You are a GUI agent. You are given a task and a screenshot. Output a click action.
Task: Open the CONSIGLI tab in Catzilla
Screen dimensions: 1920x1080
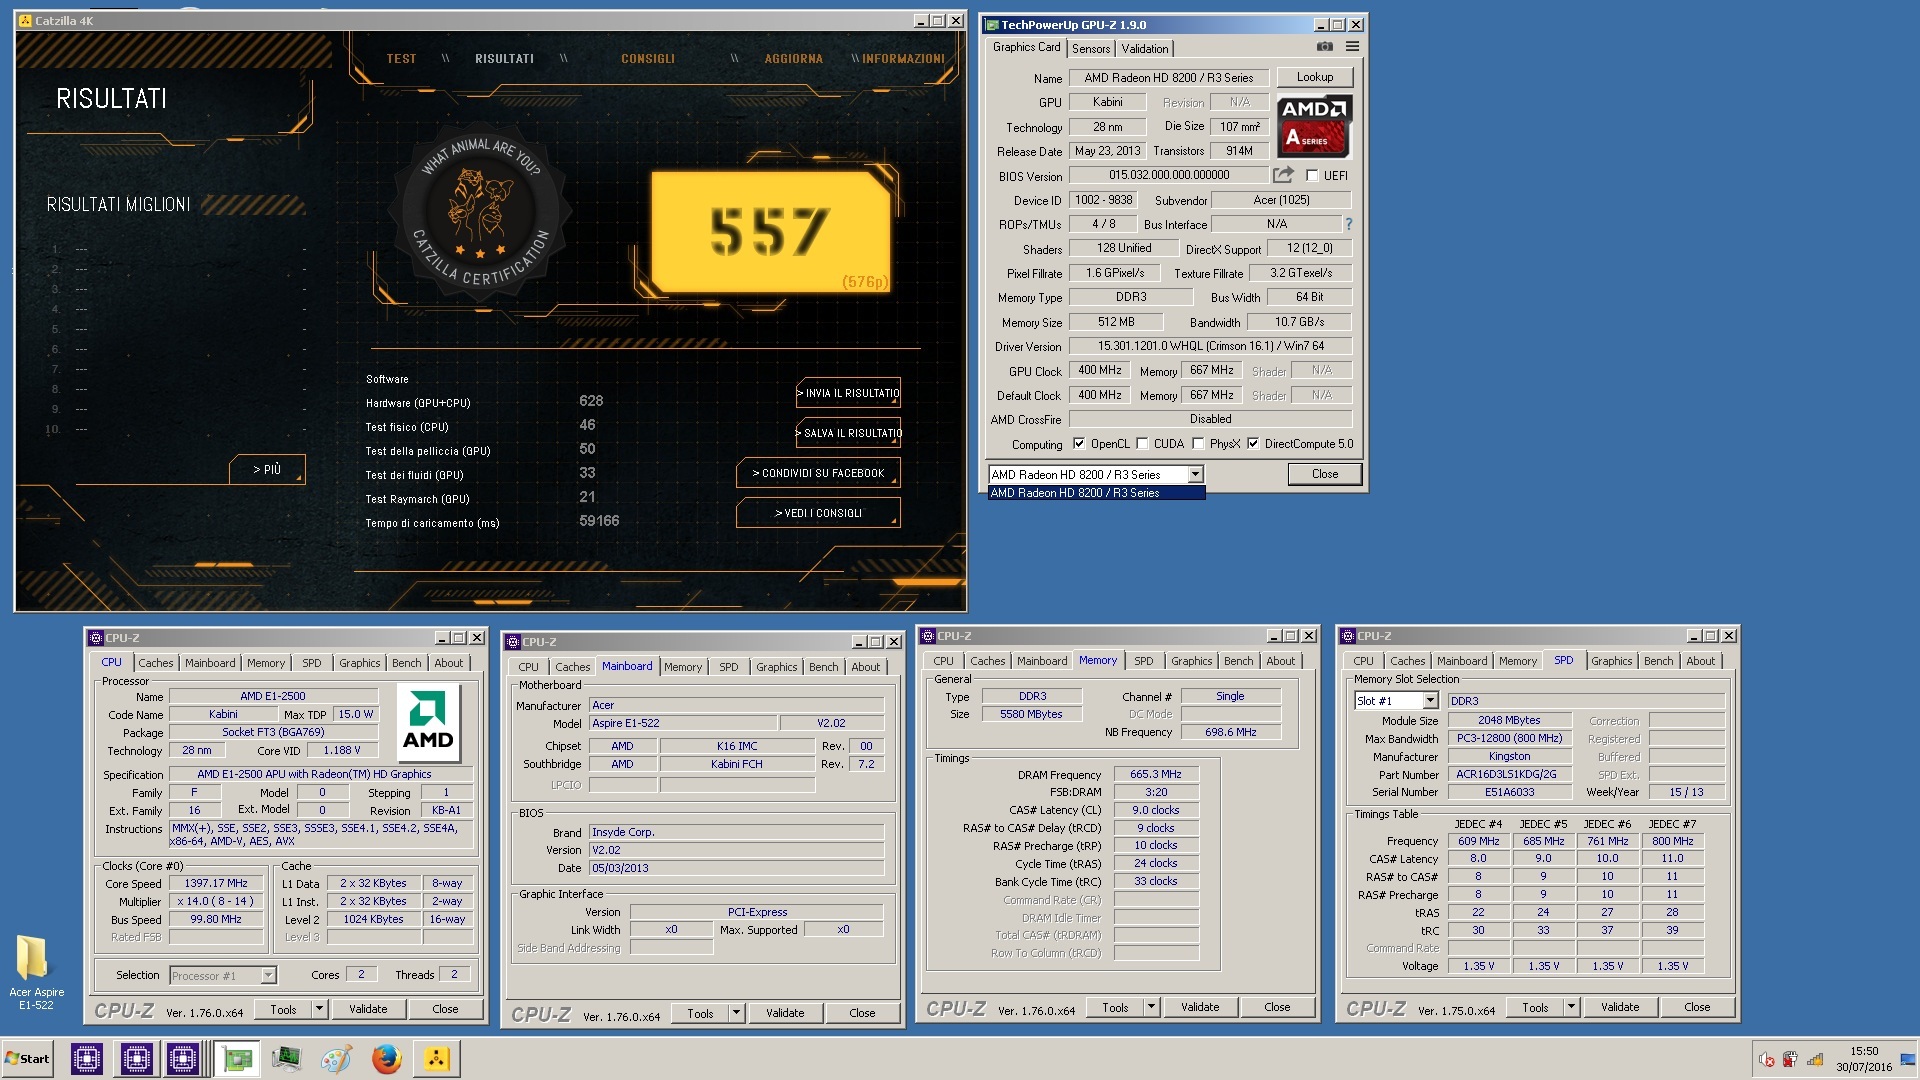[x=648, y=59]
